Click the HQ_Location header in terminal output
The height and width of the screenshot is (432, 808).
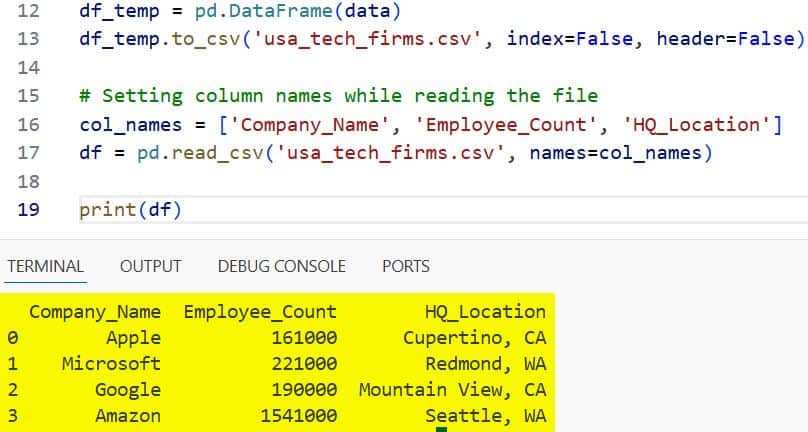pyautogui.click(x=485, y=312)
